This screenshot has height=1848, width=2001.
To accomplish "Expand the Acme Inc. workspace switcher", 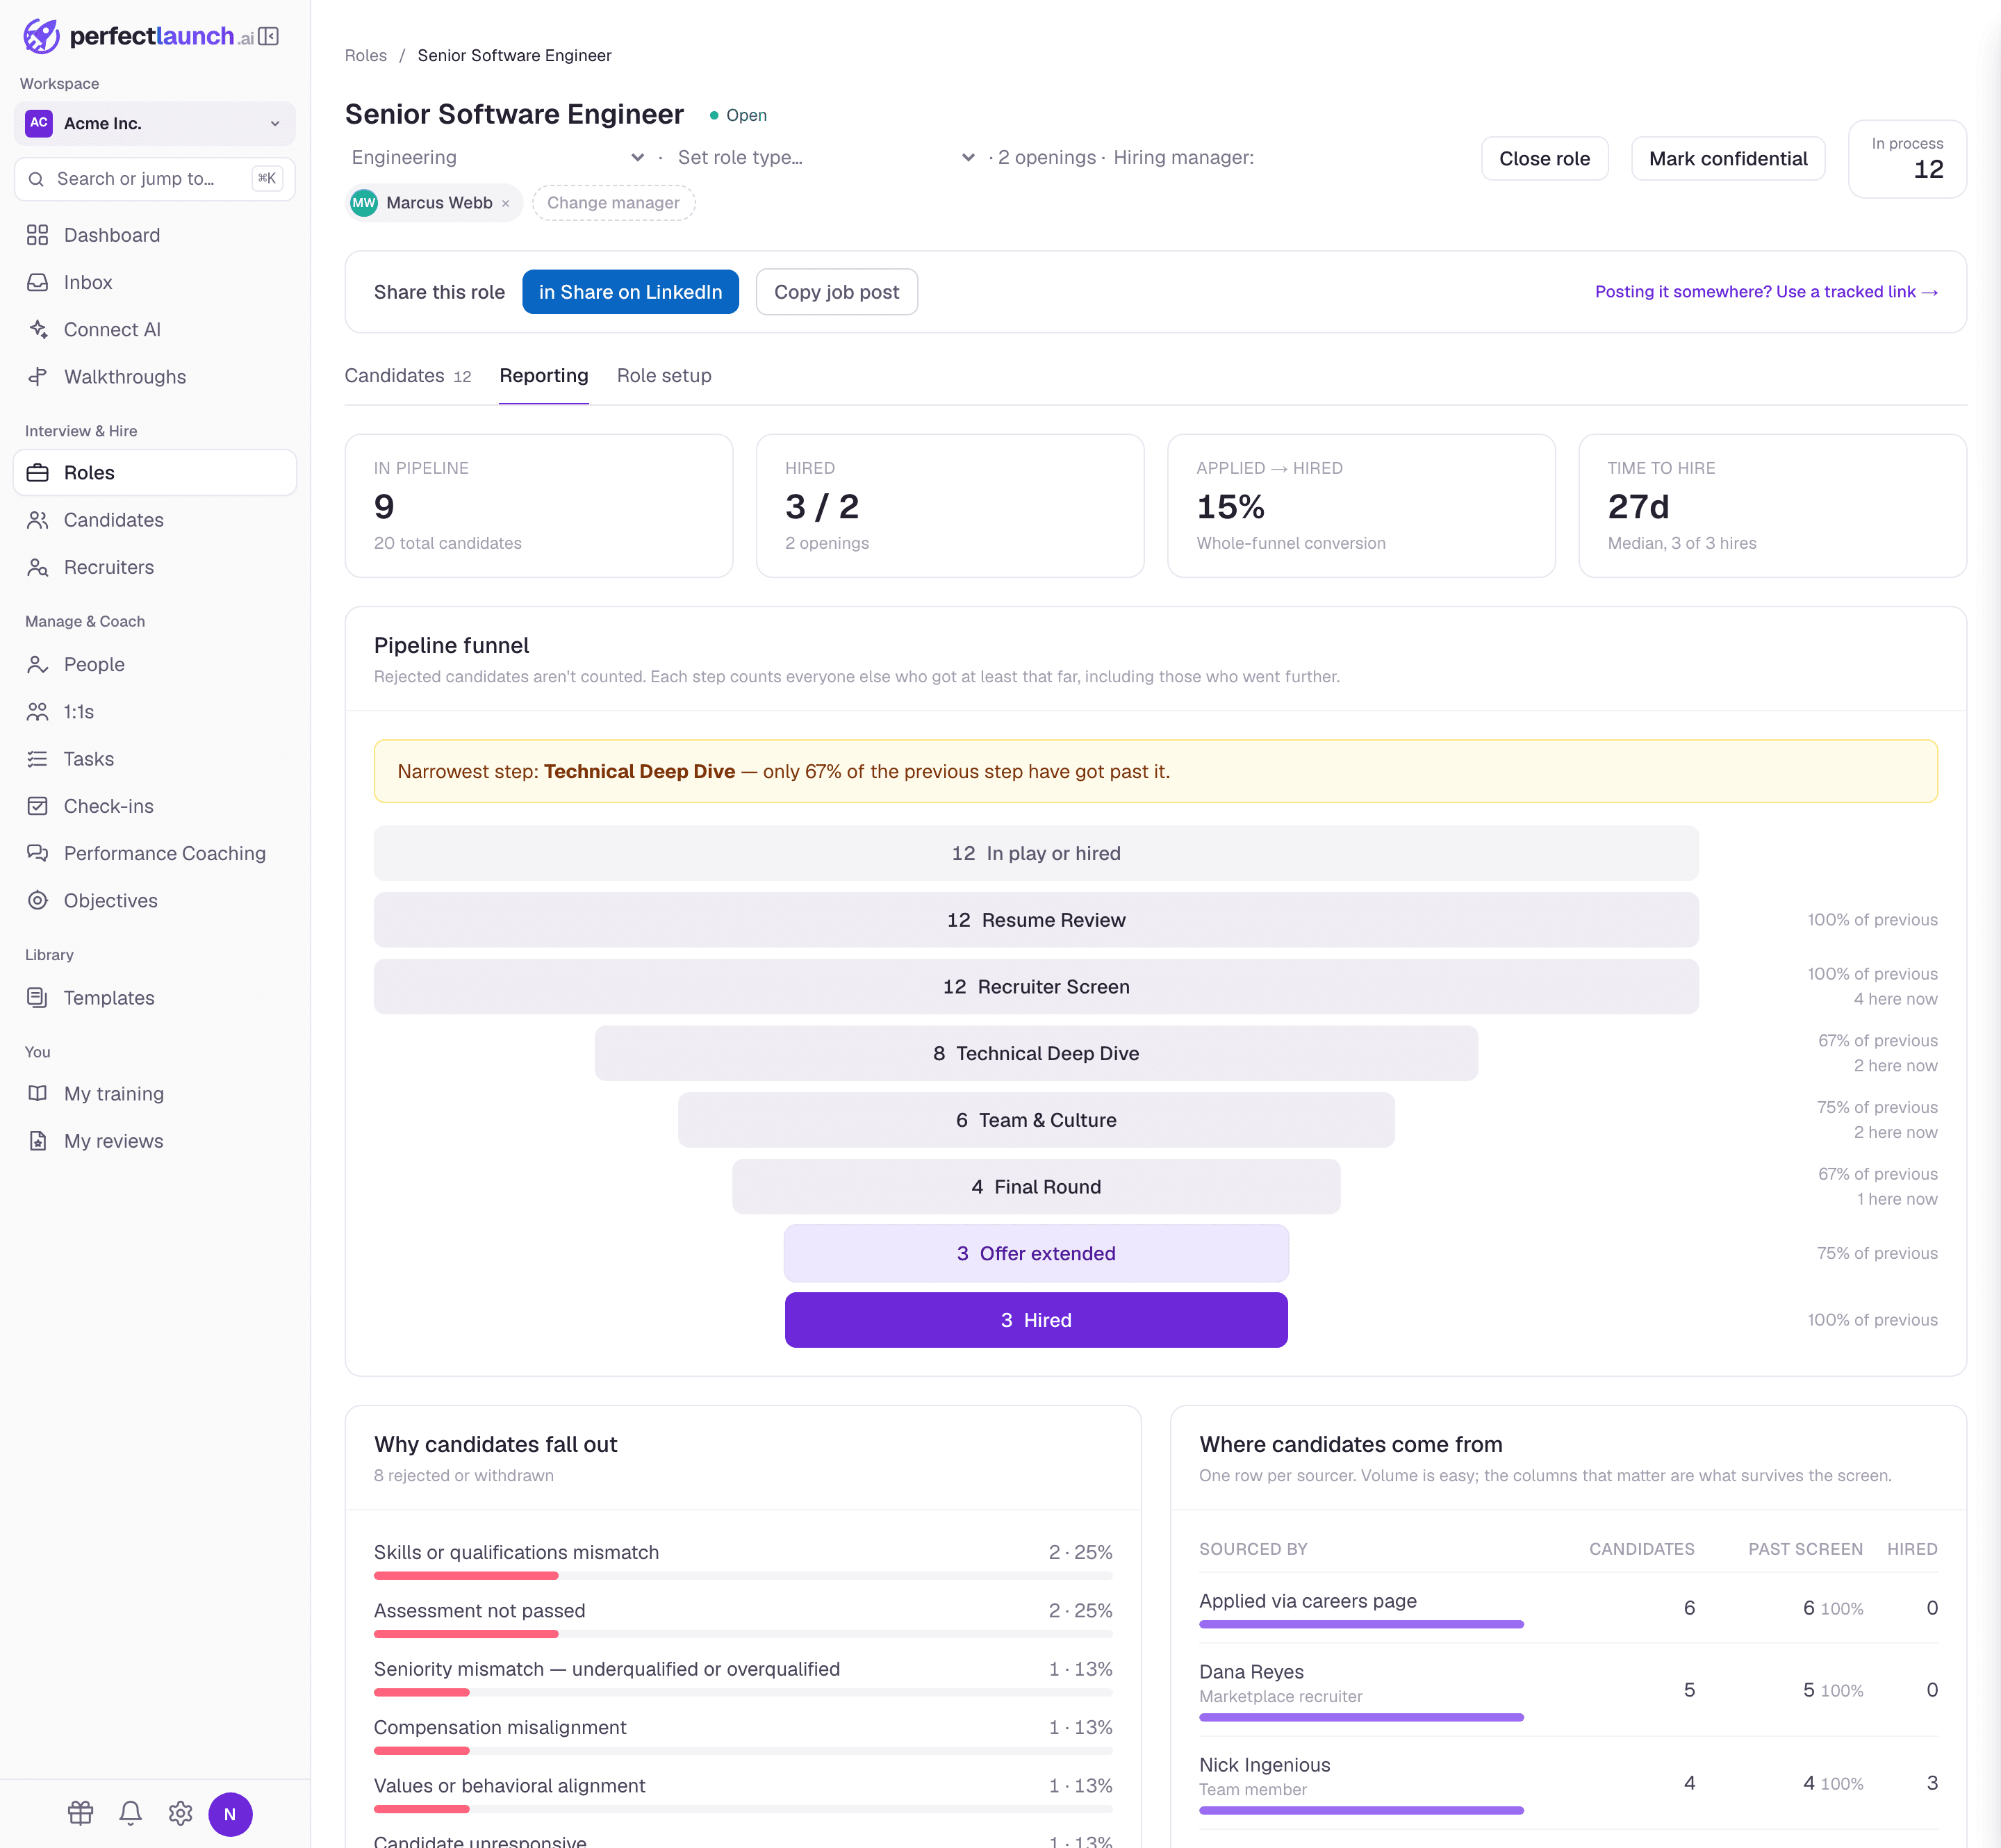I will point(155,123).
